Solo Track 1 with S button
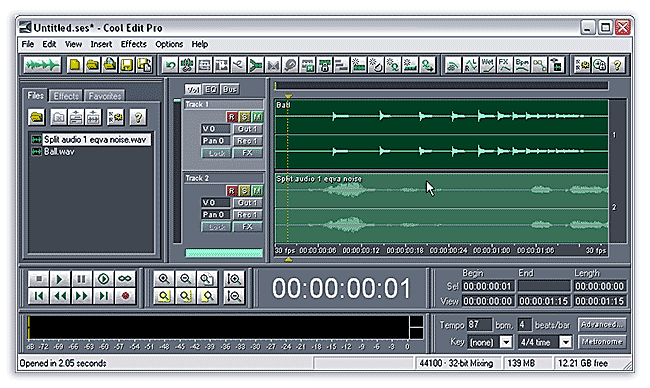Viewport: 650px width, 388px height. coord(245,117)
